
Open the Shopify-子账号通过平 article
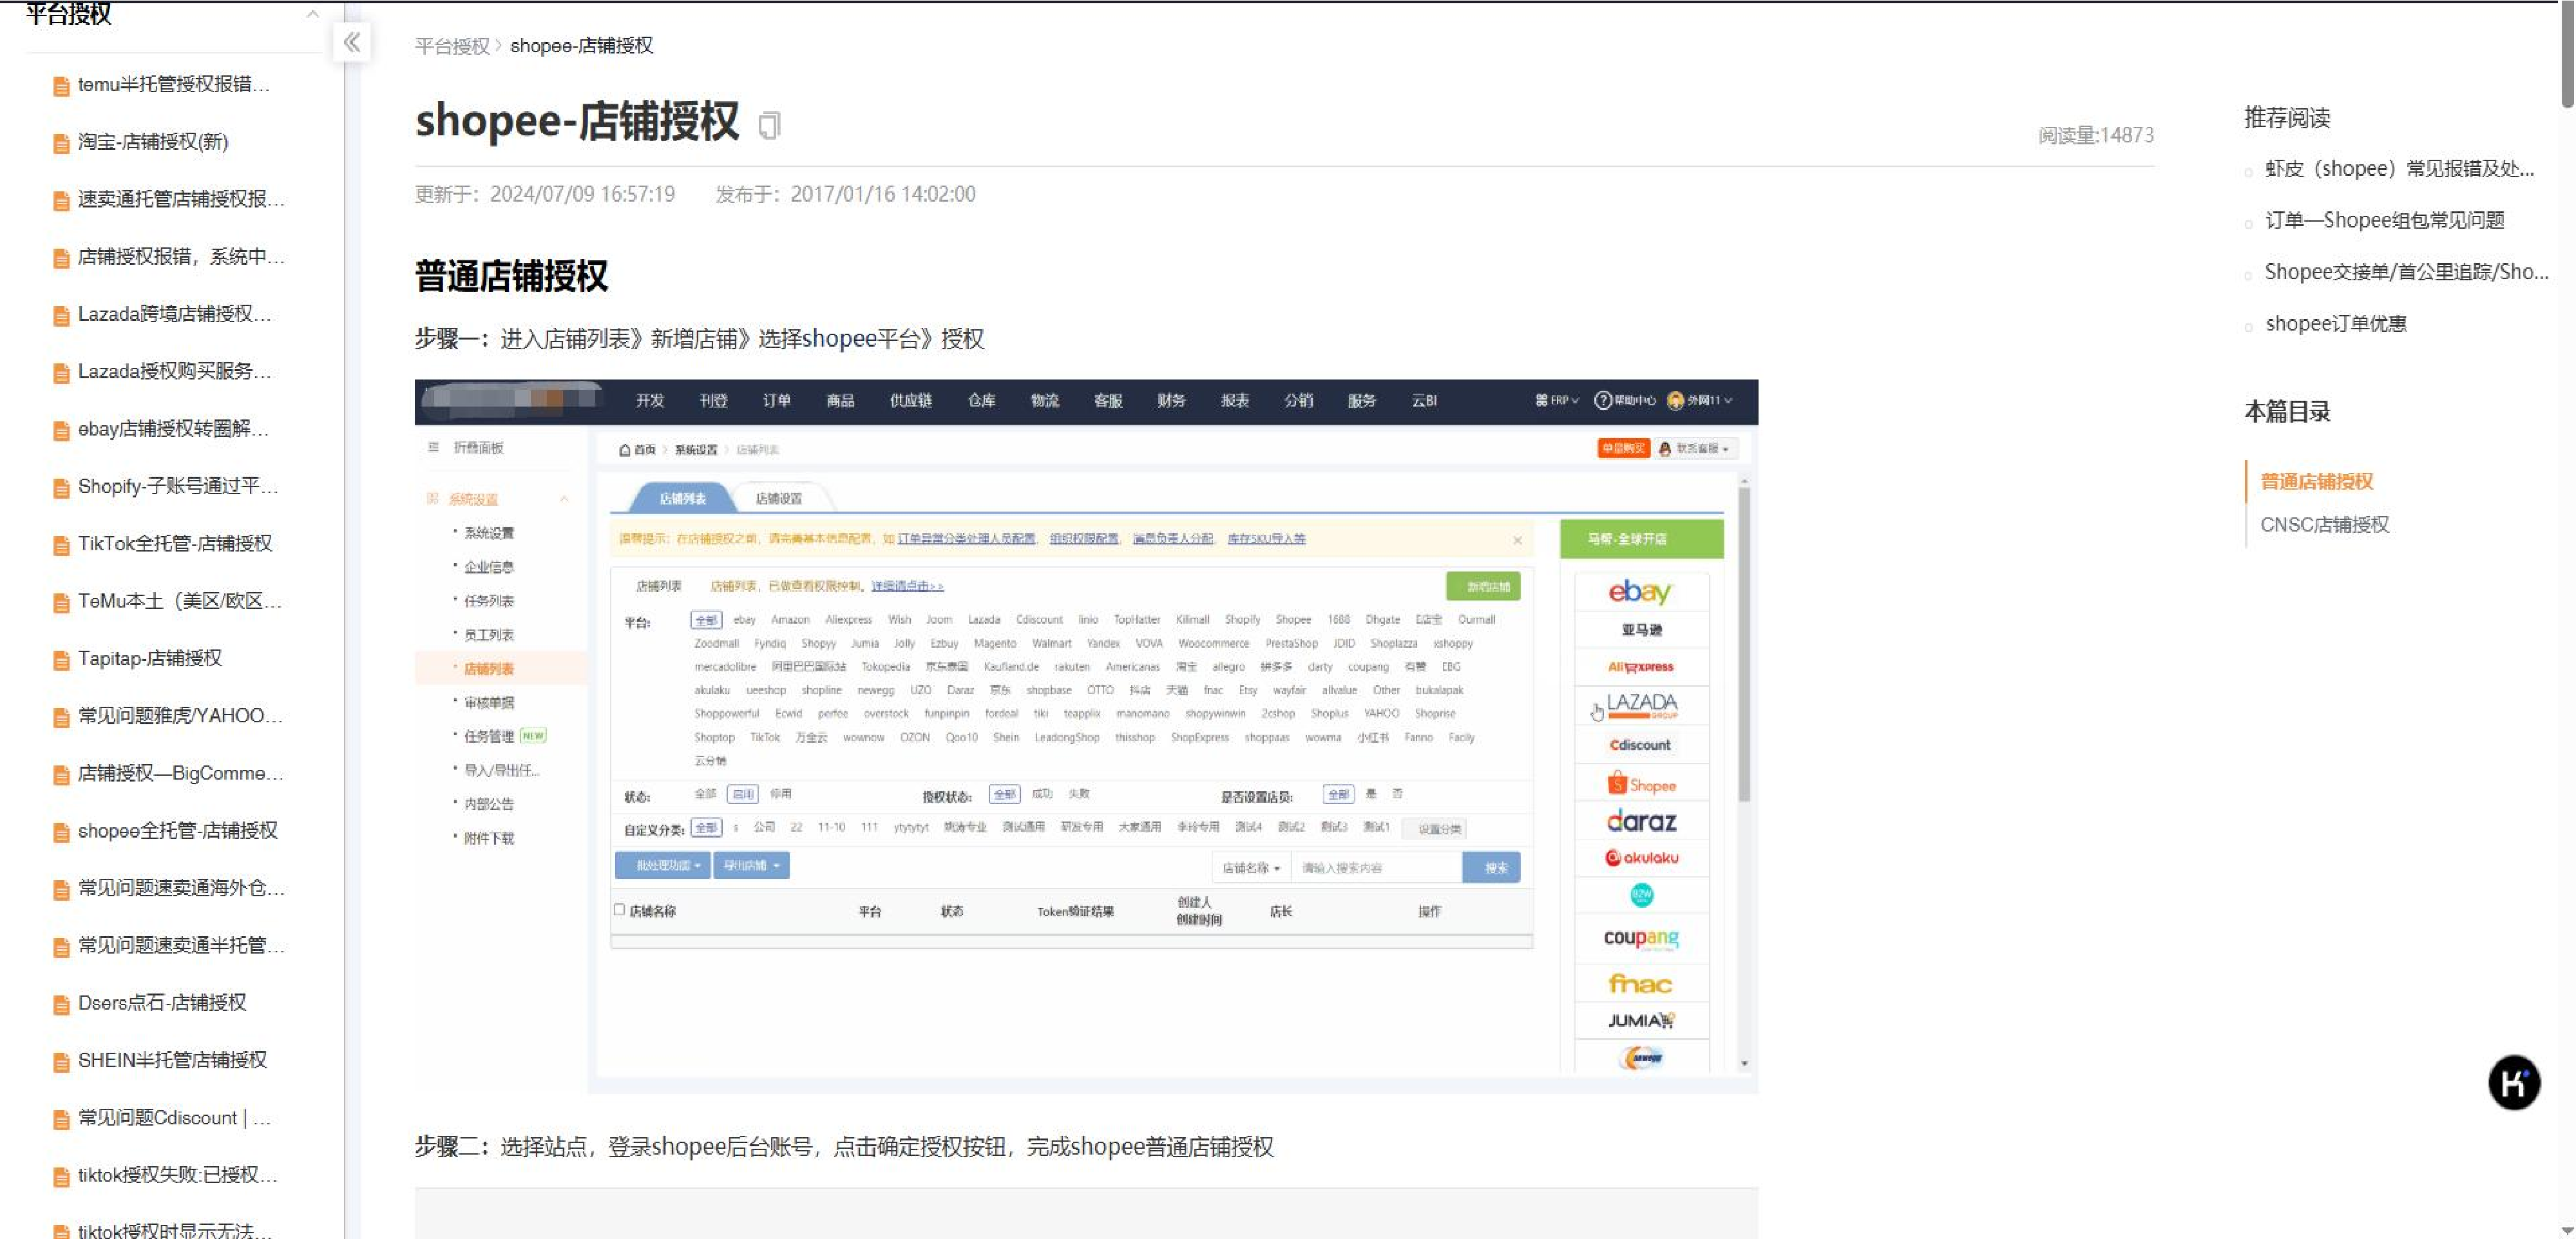178,487
